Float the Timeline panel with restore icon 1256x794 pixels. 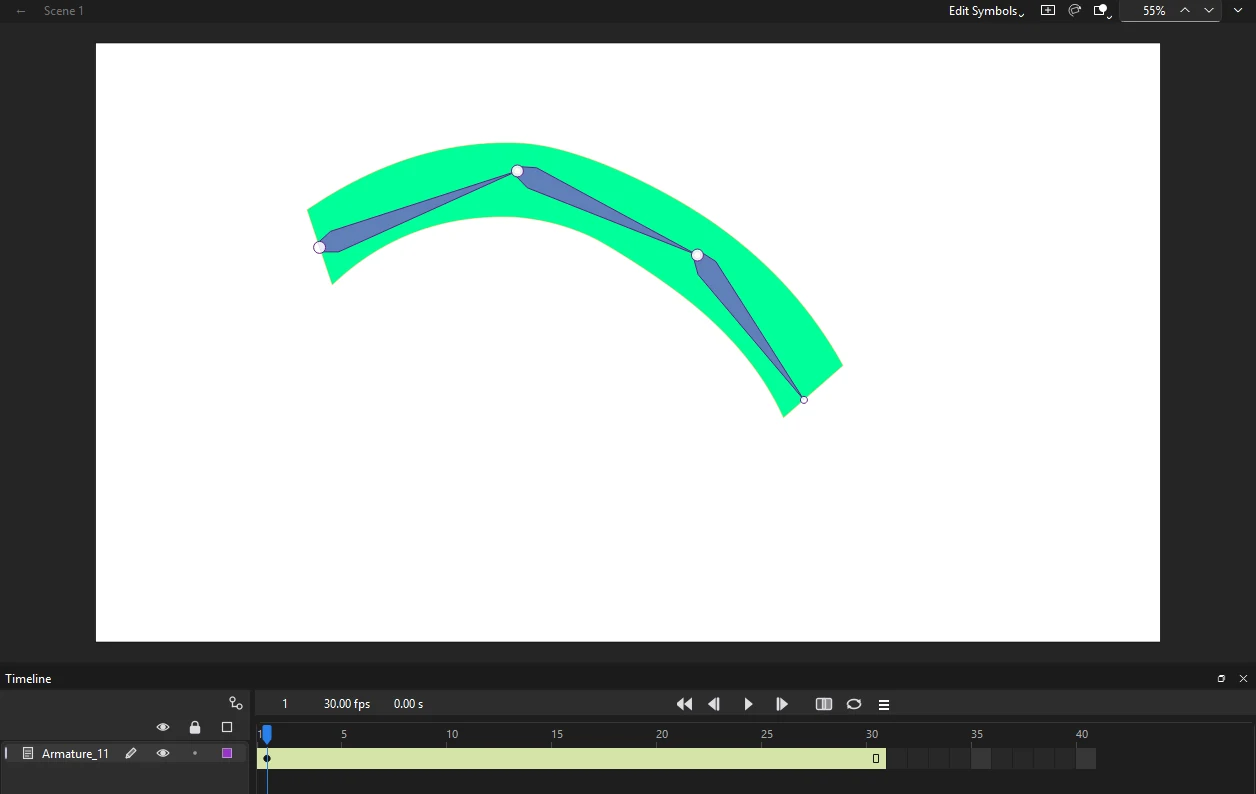[1221, 679]
